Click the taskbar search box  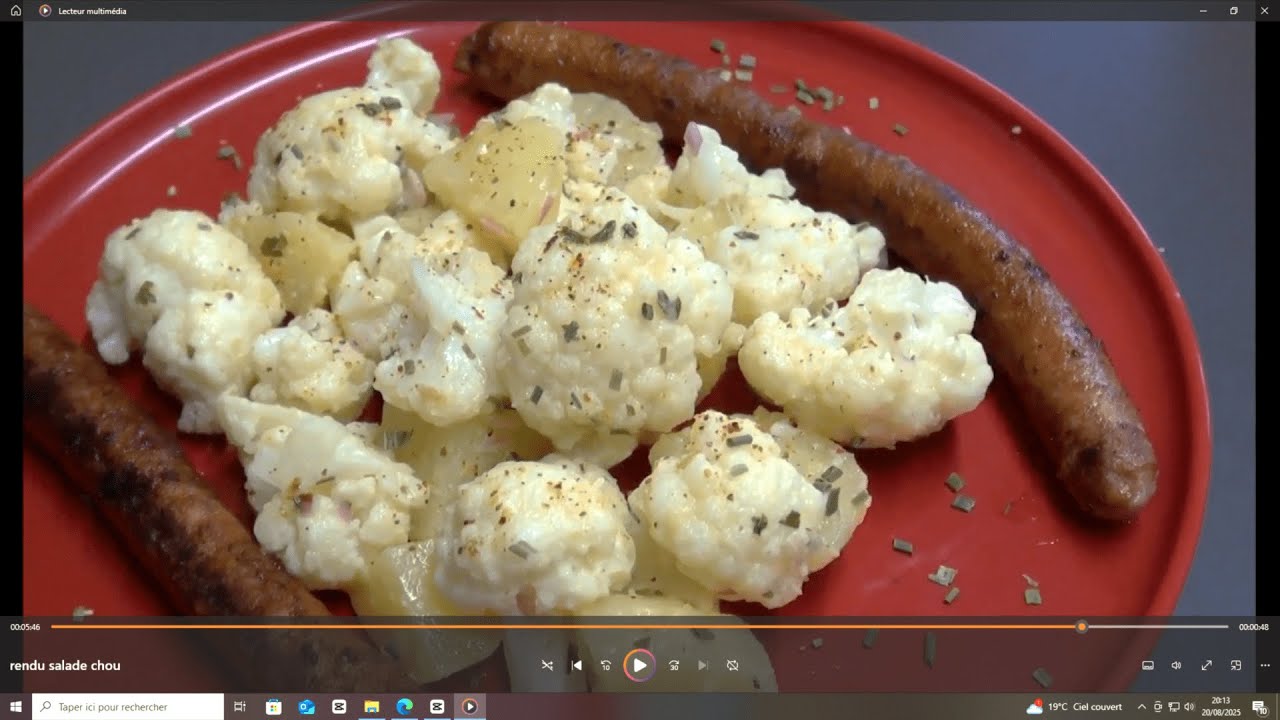click(x=128, y=707)
